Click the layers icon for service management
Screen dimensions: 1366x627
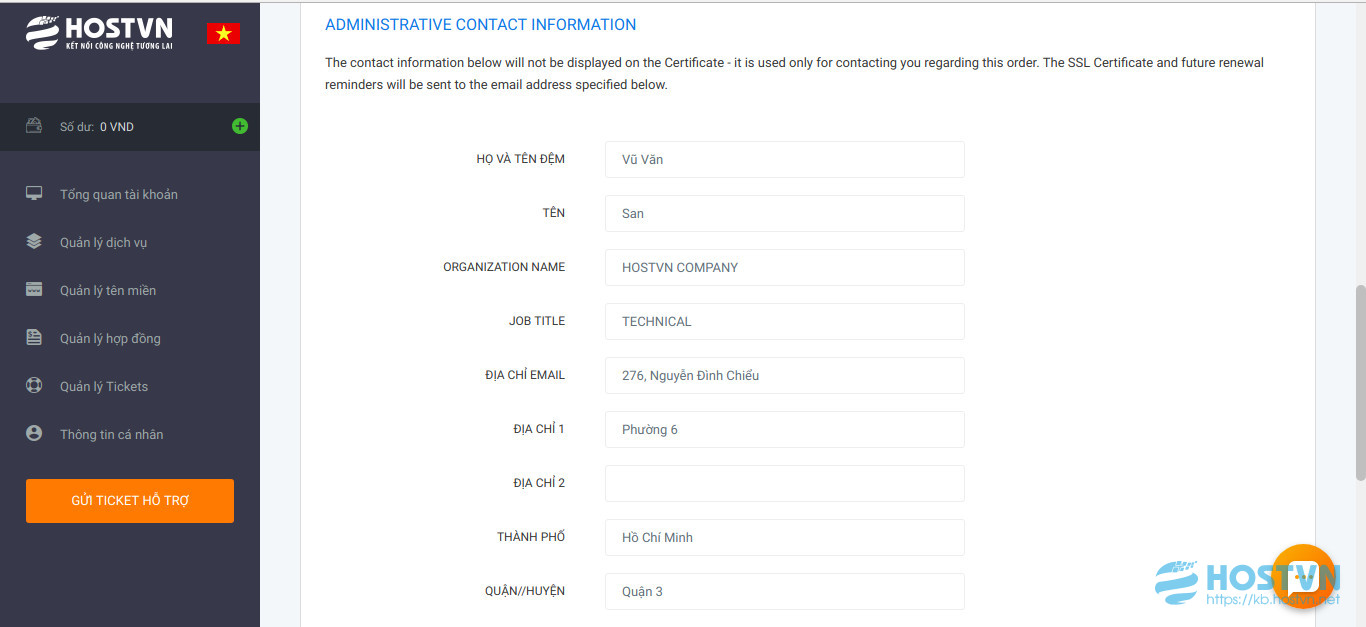34,242
